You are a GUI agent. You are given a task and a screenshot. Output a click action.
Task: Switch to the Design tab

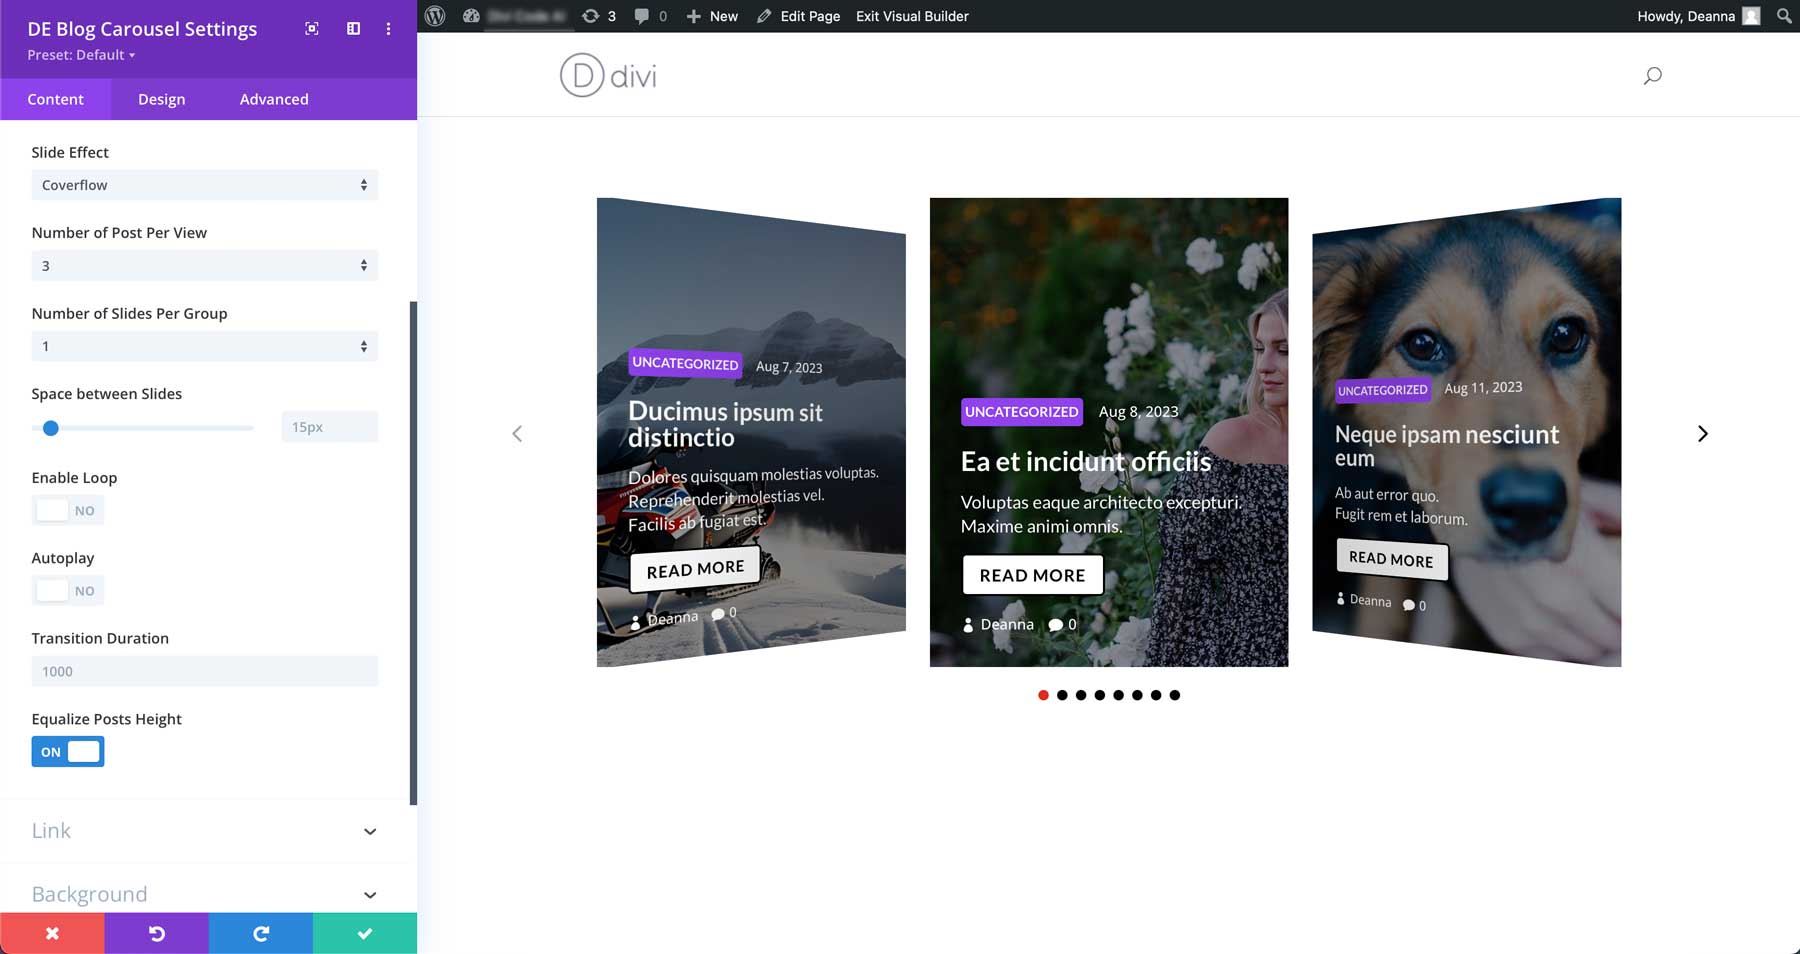coord(161,99)
